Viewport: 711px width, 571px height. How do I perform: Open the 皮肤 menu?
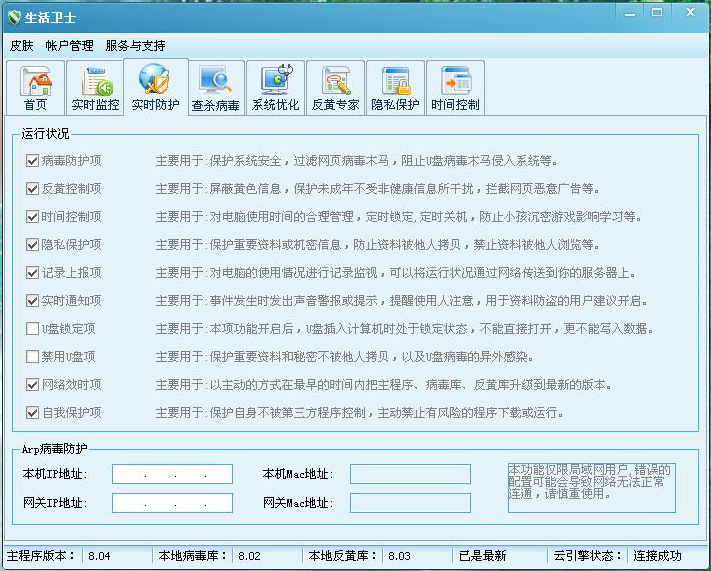tap(21, 45)
